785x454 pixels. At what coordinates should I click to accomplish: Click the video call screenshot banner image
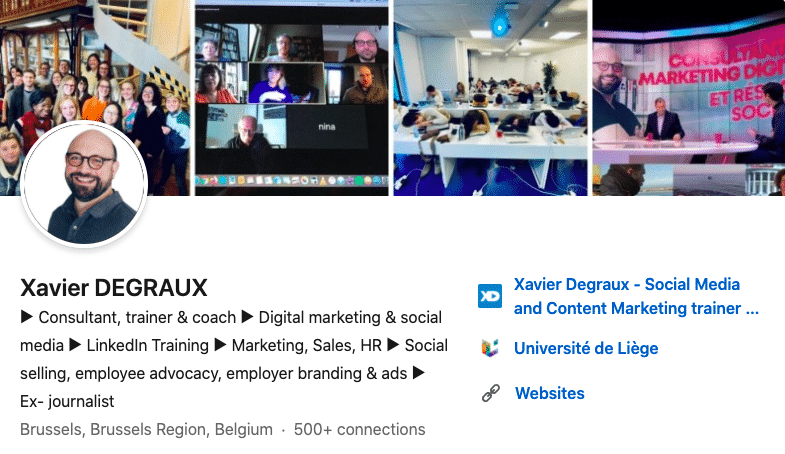(291, 98)
